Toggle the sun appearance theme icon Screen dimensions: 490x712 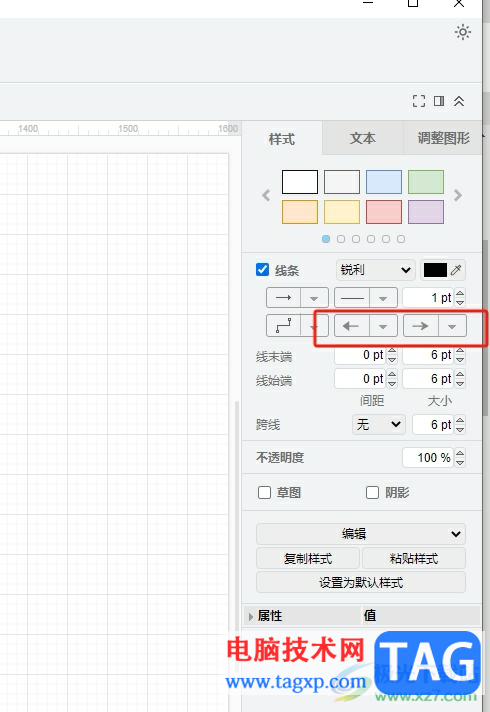(462, 32)
